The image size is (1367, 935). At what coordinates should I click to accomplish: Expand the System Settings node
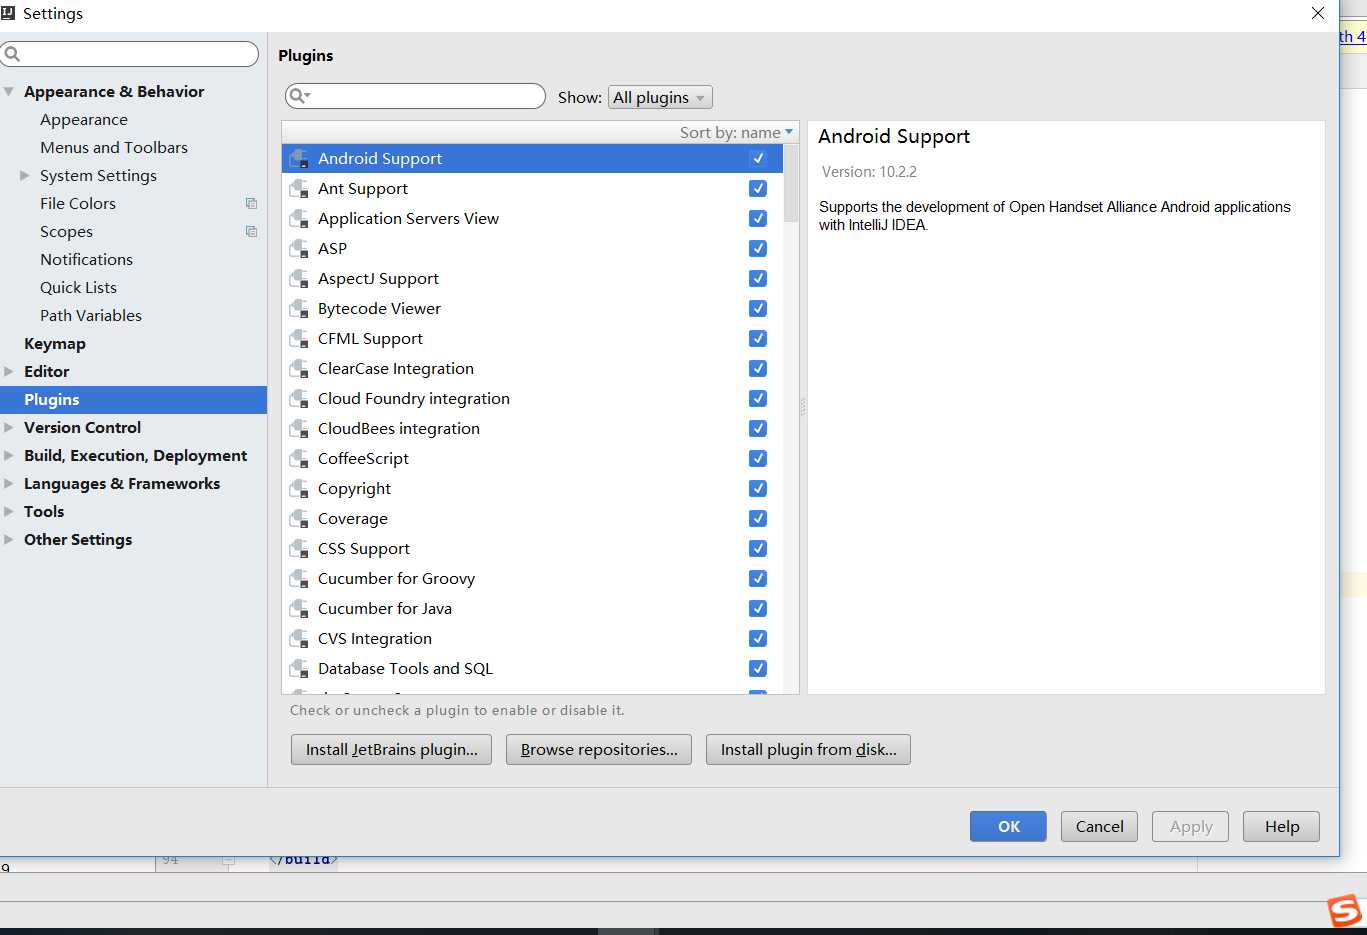[25, 175]
